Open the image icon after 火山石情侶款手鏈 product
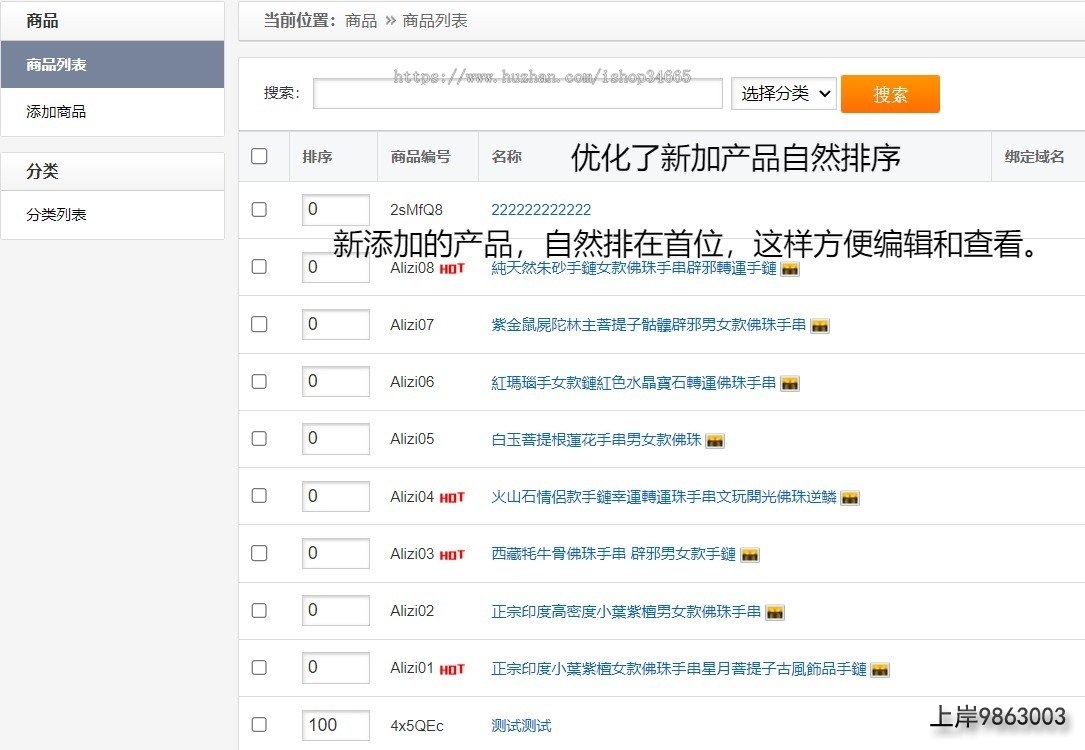This screenshot has height=750, width=1085. (x=849, y=497)
